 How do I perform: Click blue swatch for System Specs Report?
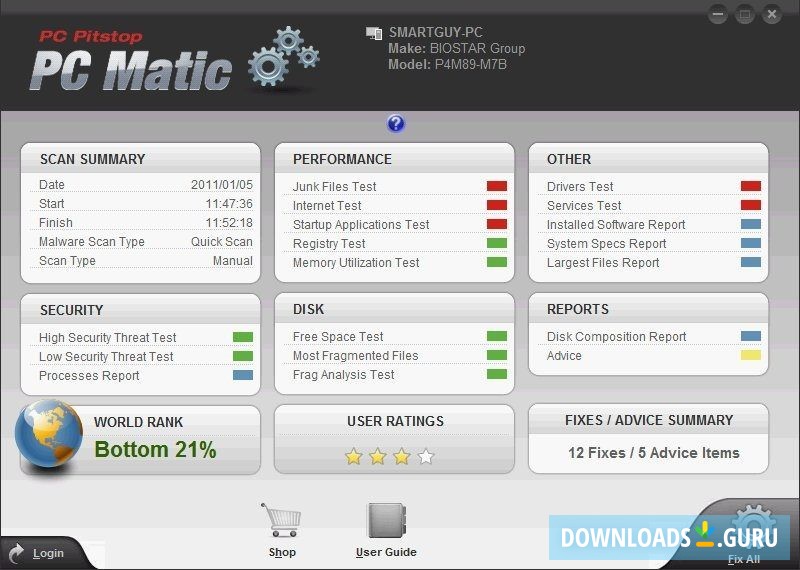tap(751, 243)
